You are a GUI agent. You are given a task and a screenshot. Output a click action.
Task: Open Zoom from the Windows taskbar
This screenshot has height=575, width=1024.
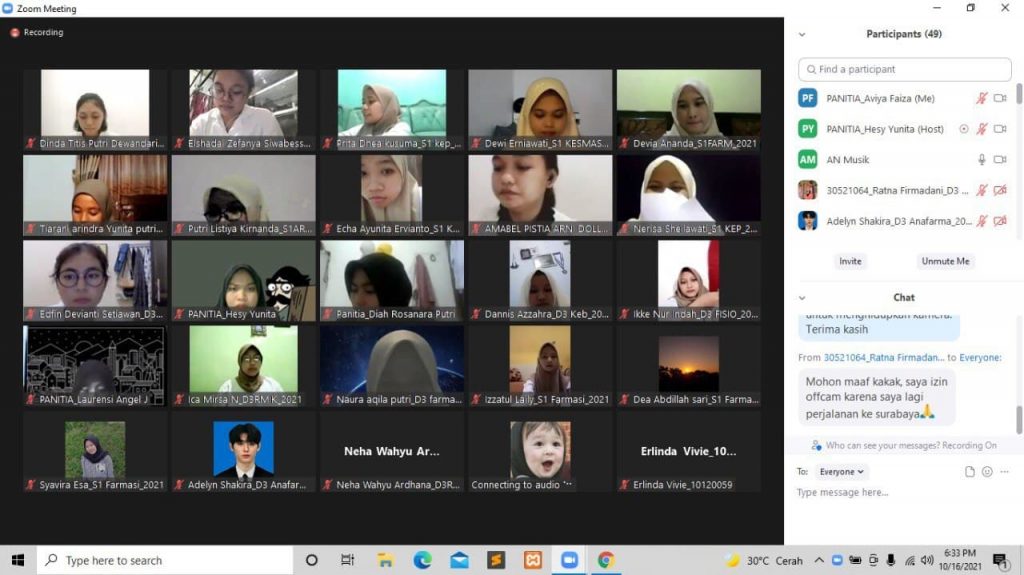pos(570,560)
